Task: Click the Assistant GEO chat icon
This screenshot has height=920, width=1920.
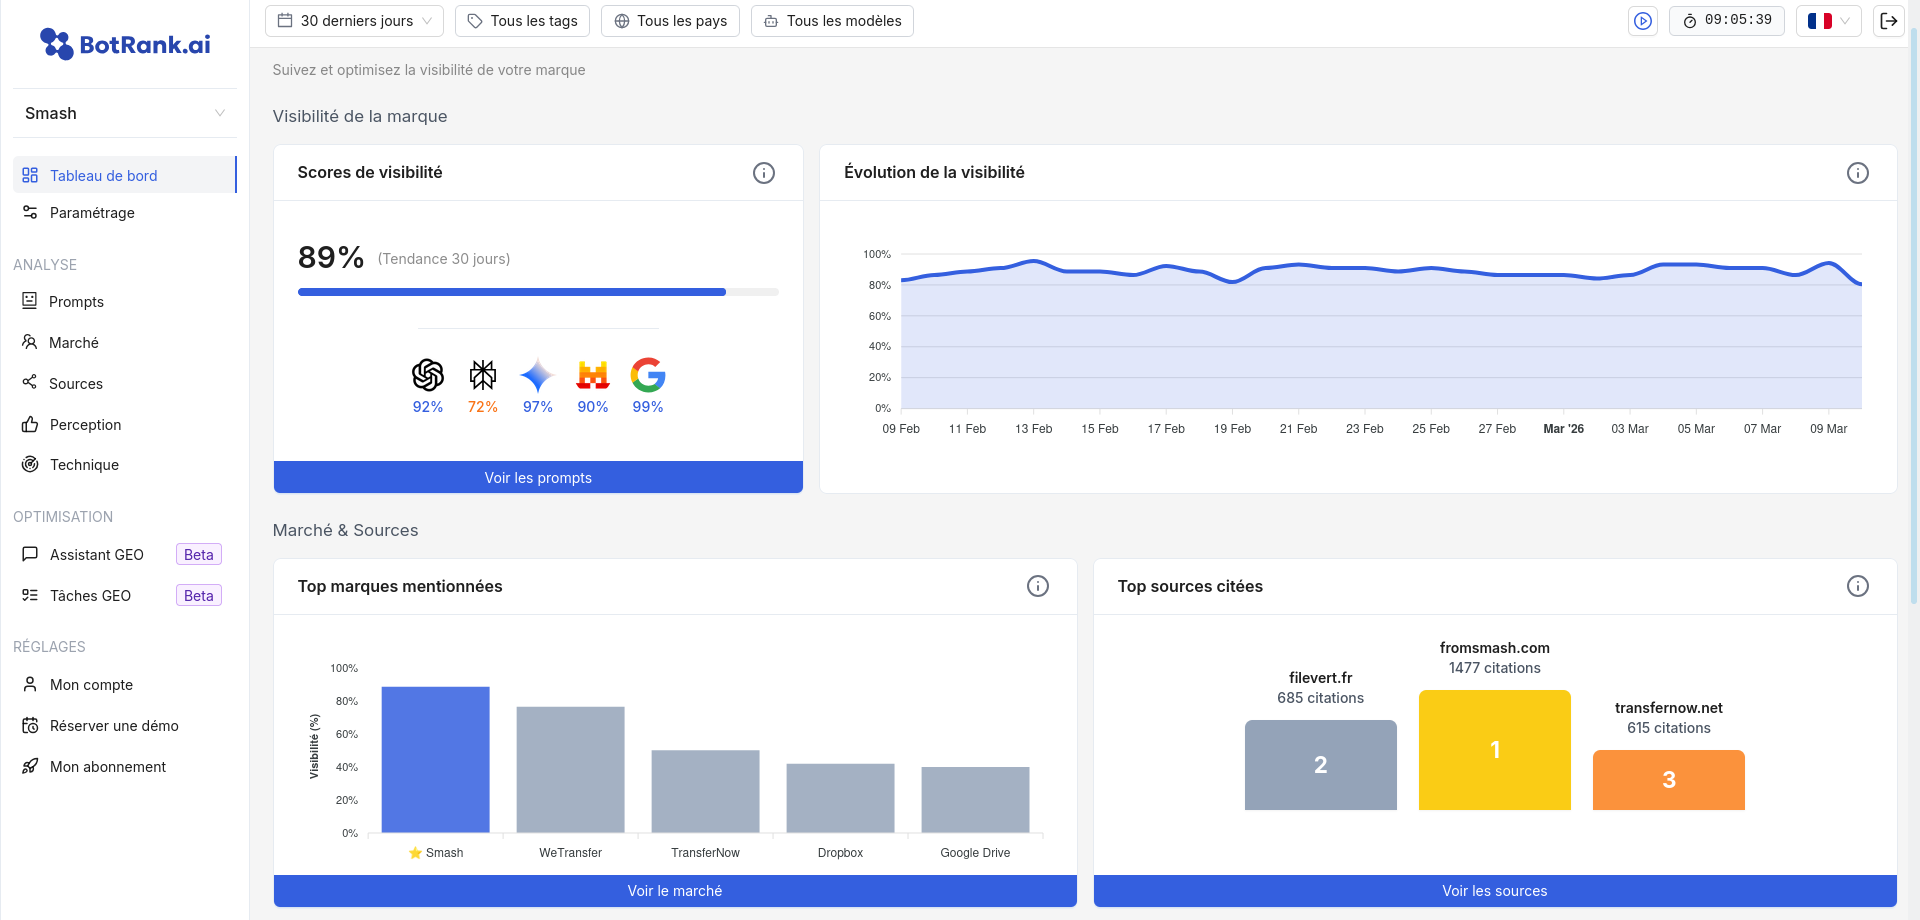Action: [x=30, y=554]
